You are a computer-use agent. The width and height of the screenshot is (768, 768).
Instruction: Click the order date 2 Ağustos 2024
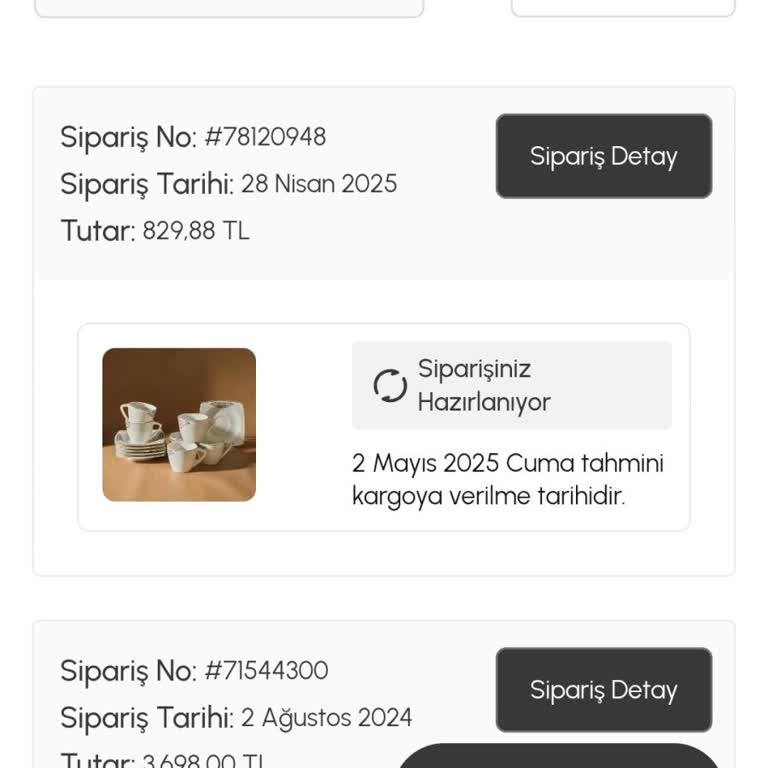click(326, 718)
